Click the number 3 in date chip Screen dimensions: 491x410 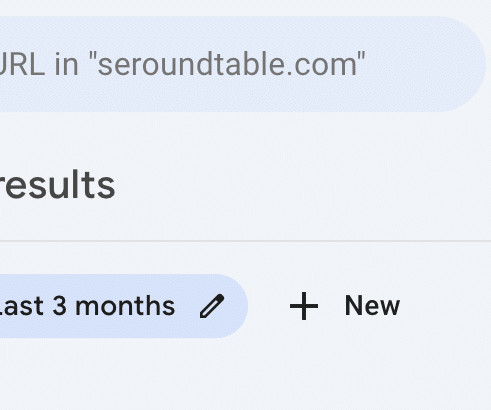(59, 306)
